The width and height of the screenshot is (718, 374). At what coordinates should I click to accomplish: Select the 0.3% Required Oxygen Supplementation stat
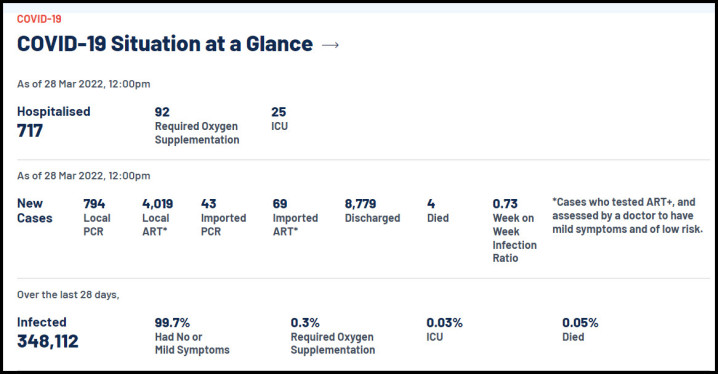coord(333,336)
